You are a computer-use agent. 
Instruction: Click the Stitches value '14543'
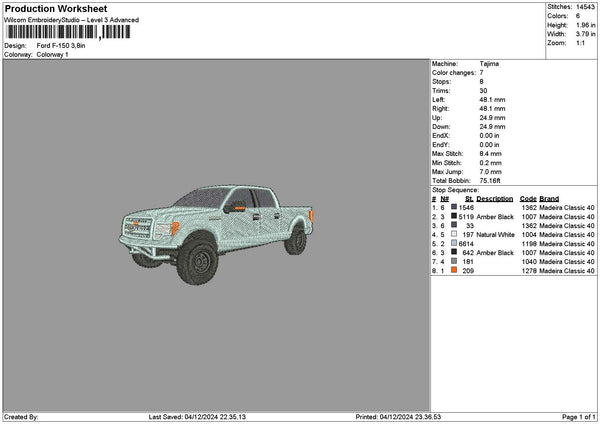[x=585, y=7]
